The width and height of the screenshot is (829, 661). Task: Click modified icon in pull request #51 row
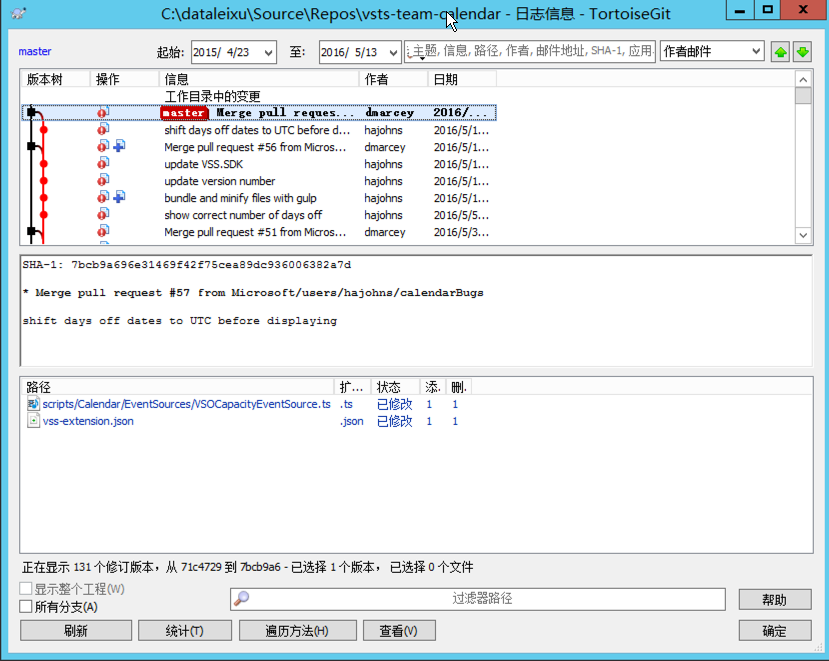[x=103, y=232]
